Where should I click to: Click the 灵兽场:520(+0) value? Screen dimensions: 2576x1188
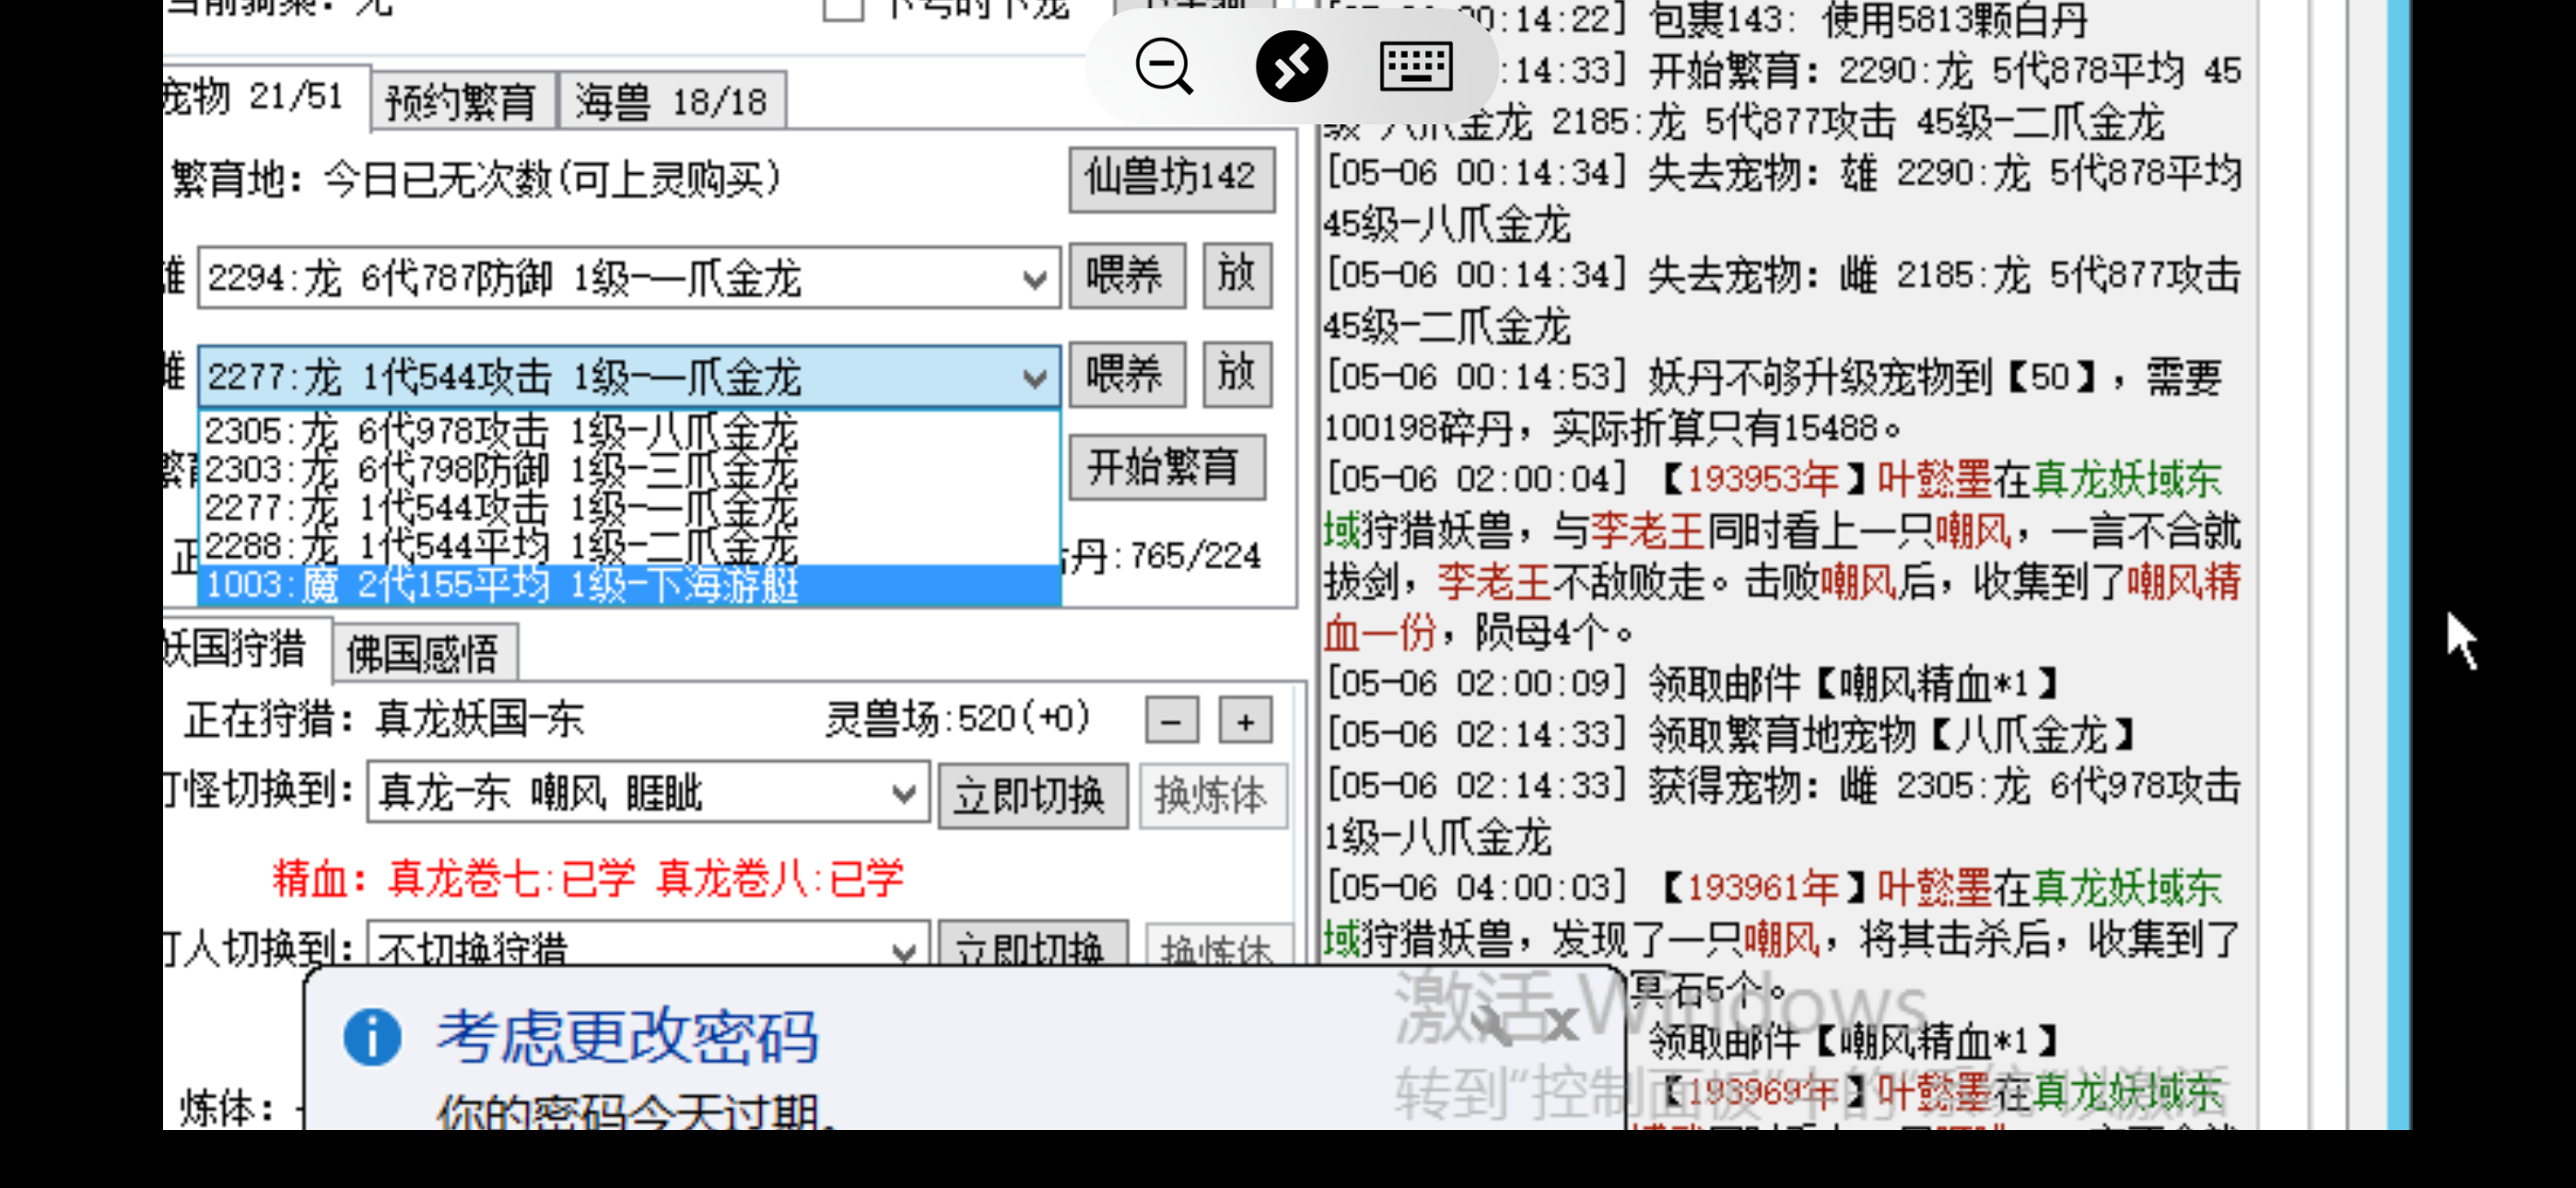(x=957, y=719)
